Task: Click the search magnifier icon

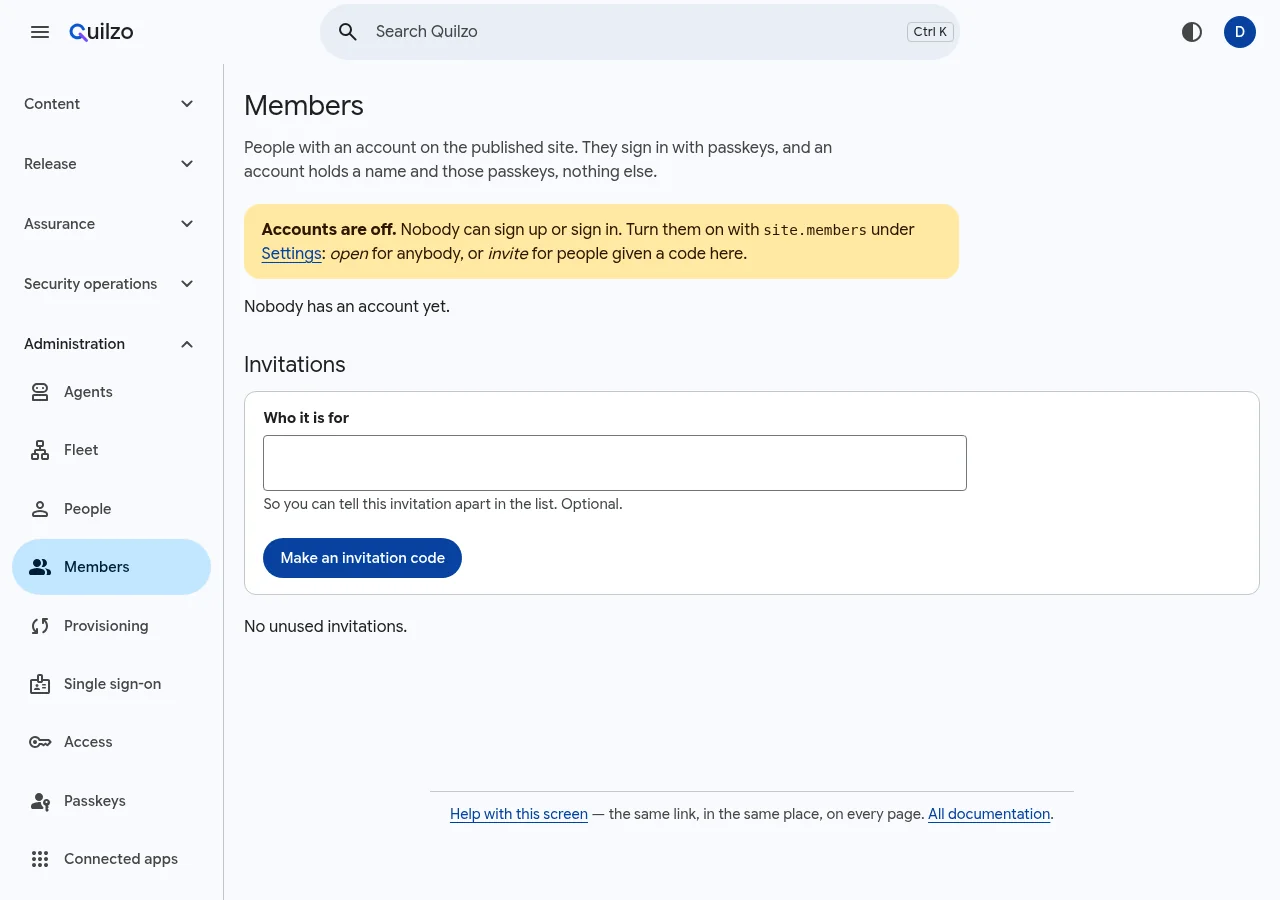Action: point(348,32)
